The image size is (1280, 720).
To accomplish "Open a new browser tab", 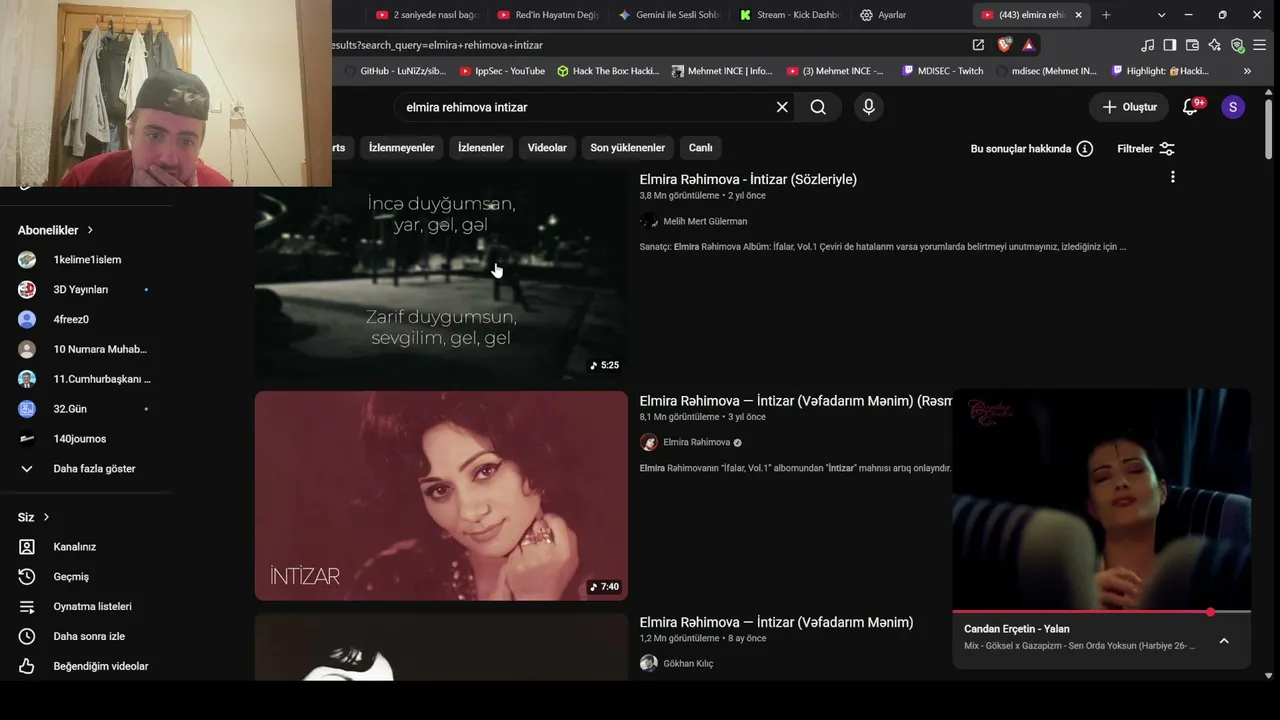I will click(1106, 15).
